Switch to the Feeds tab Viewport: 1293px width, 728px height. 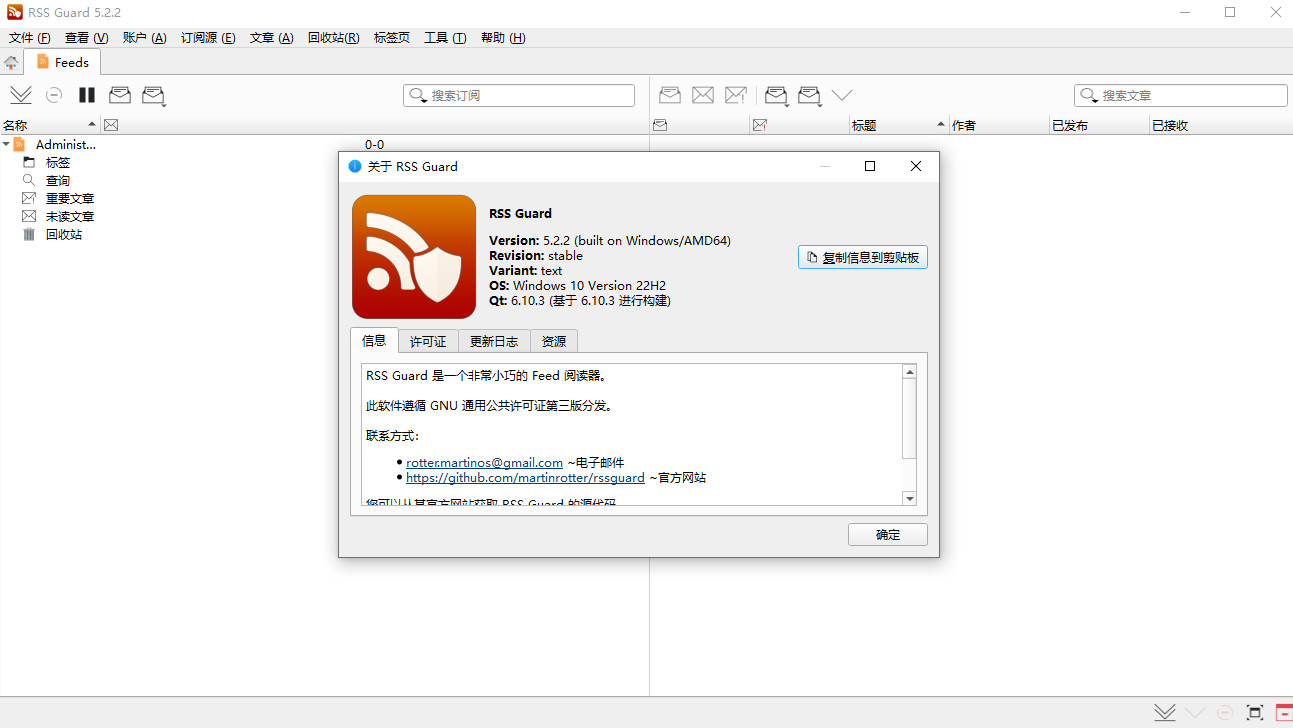coord(63,62)
